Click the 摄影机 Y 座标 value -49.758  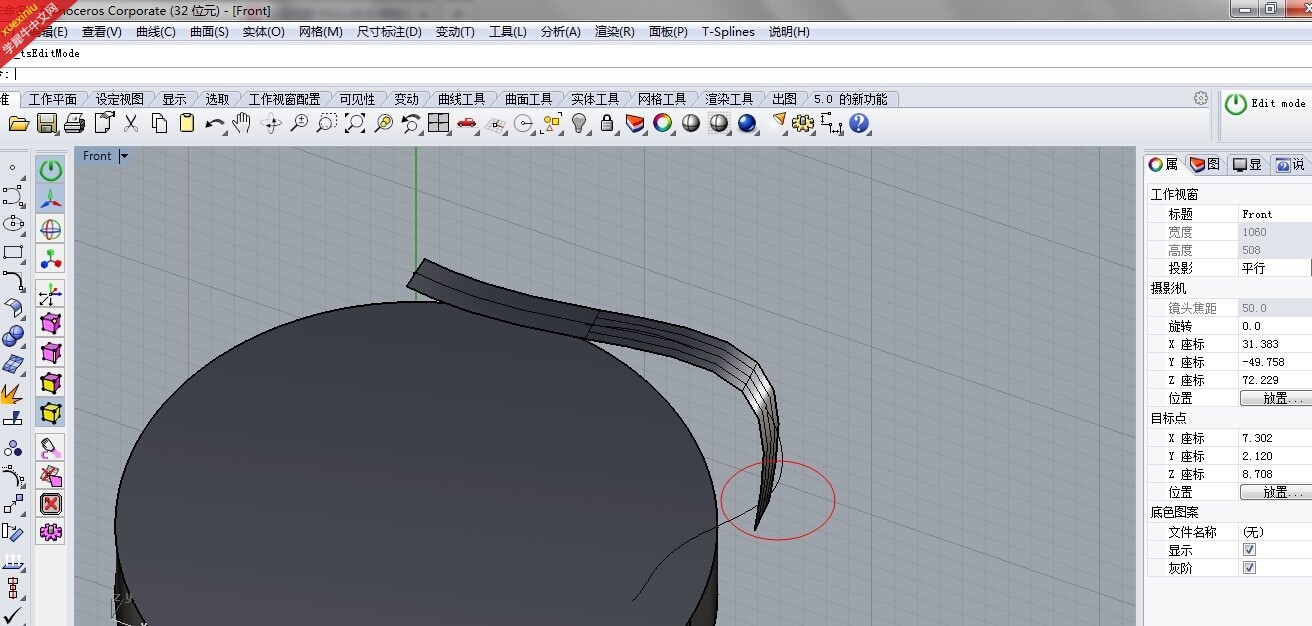1275,362
